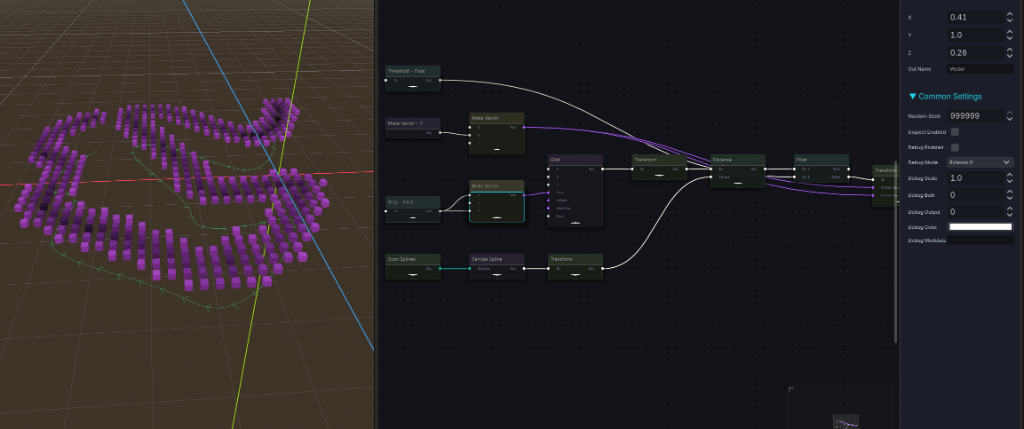Screen dimensions: 1024x429
Task: Adjust Debug Bulk using its stepper arrows
Action: (1010, 195)
